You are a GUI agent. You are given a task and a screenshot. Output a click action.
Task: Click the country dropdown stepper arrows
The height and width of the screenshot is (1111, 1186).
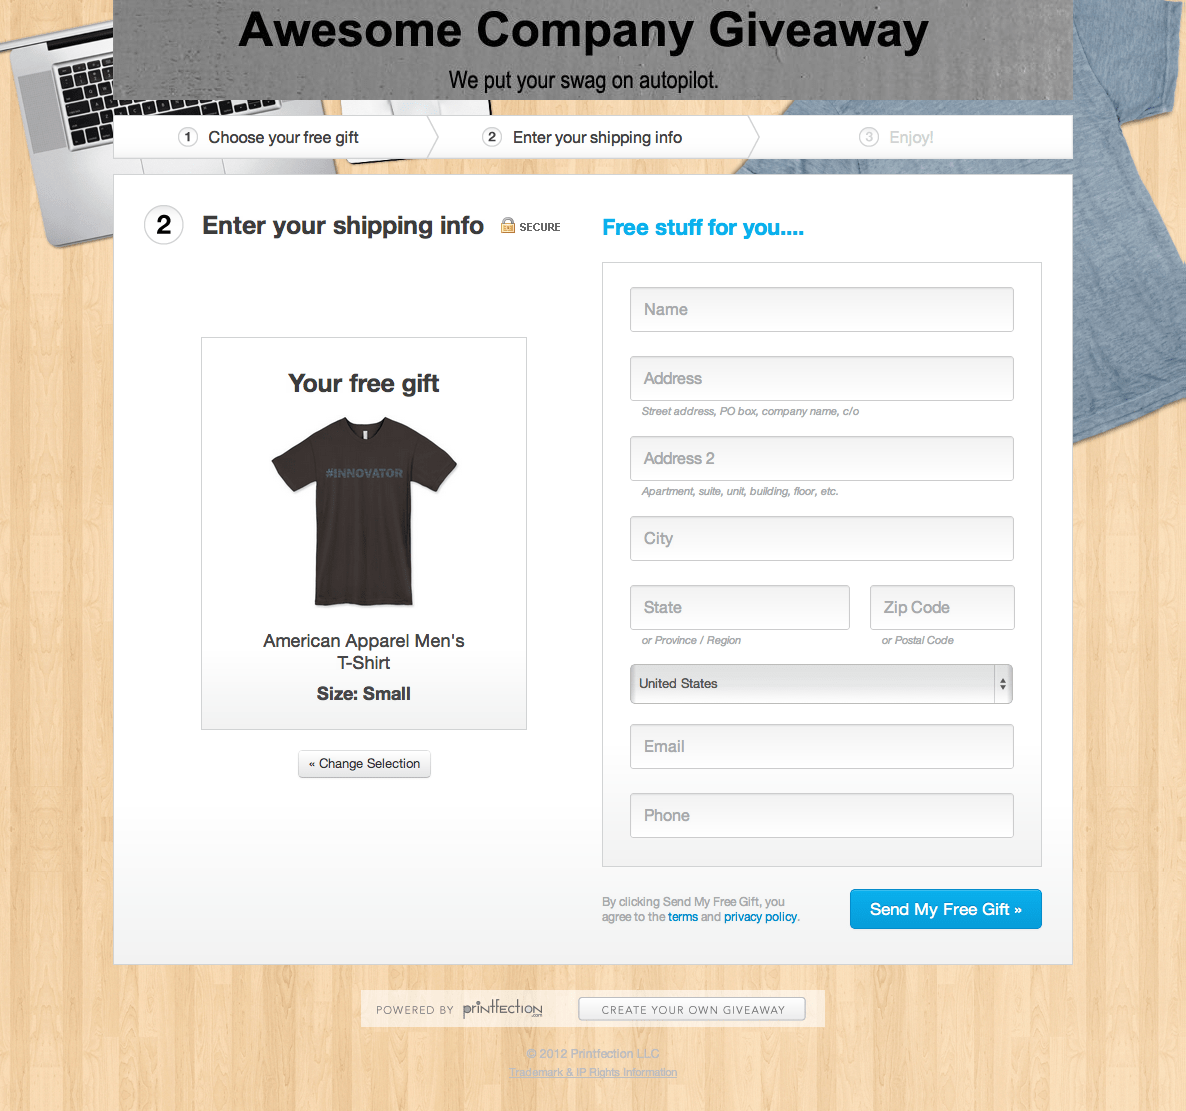(x=1002, y=684)
